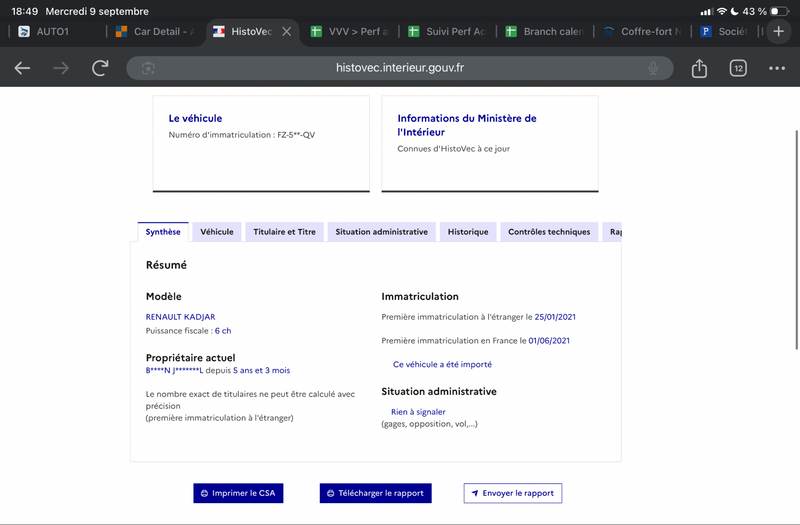
Task: Click the Imprimer le CSA button
Action: [x=238, y=493]
